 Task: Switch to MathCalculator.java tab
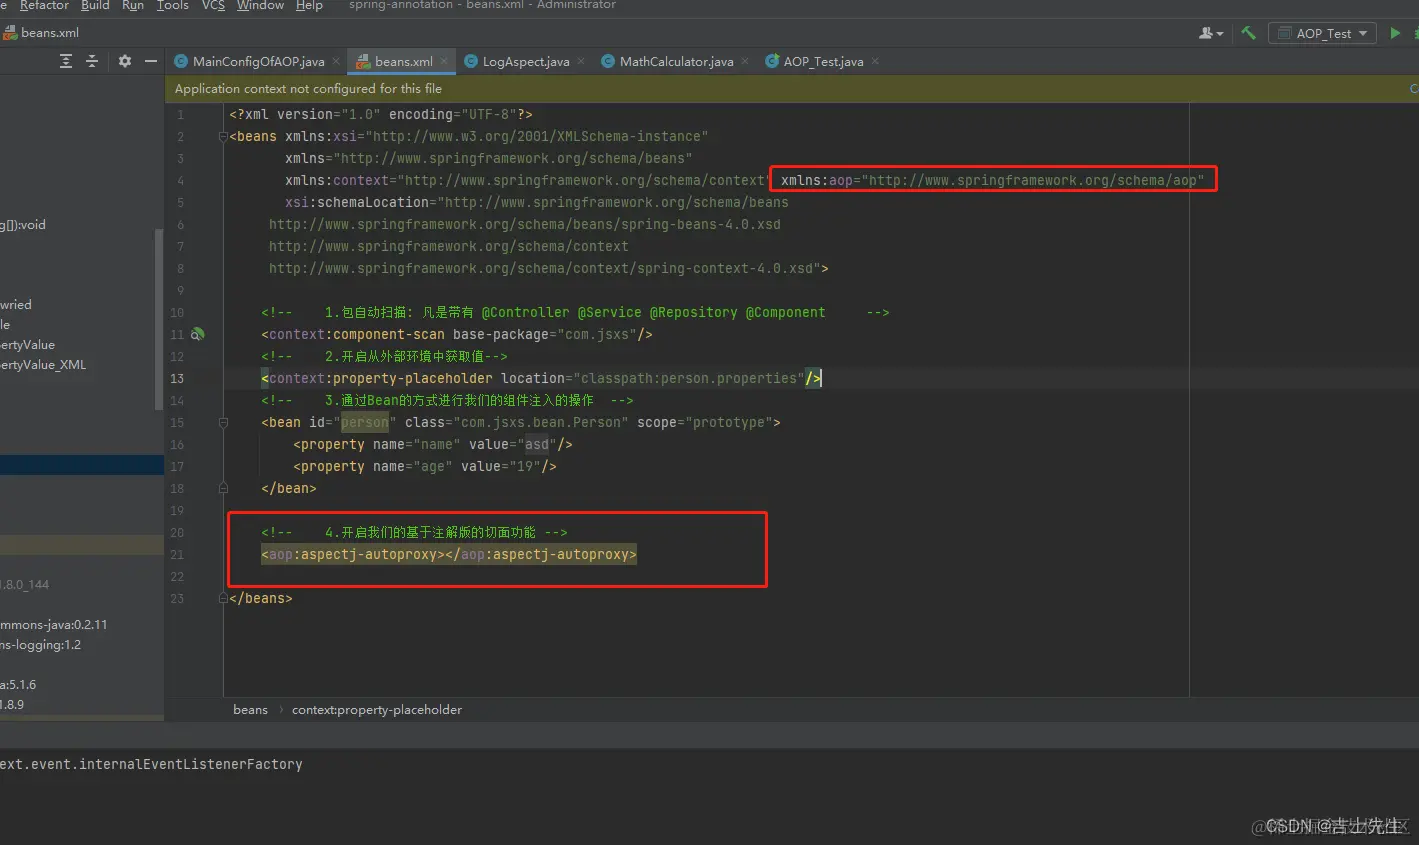tap(676, 62)
